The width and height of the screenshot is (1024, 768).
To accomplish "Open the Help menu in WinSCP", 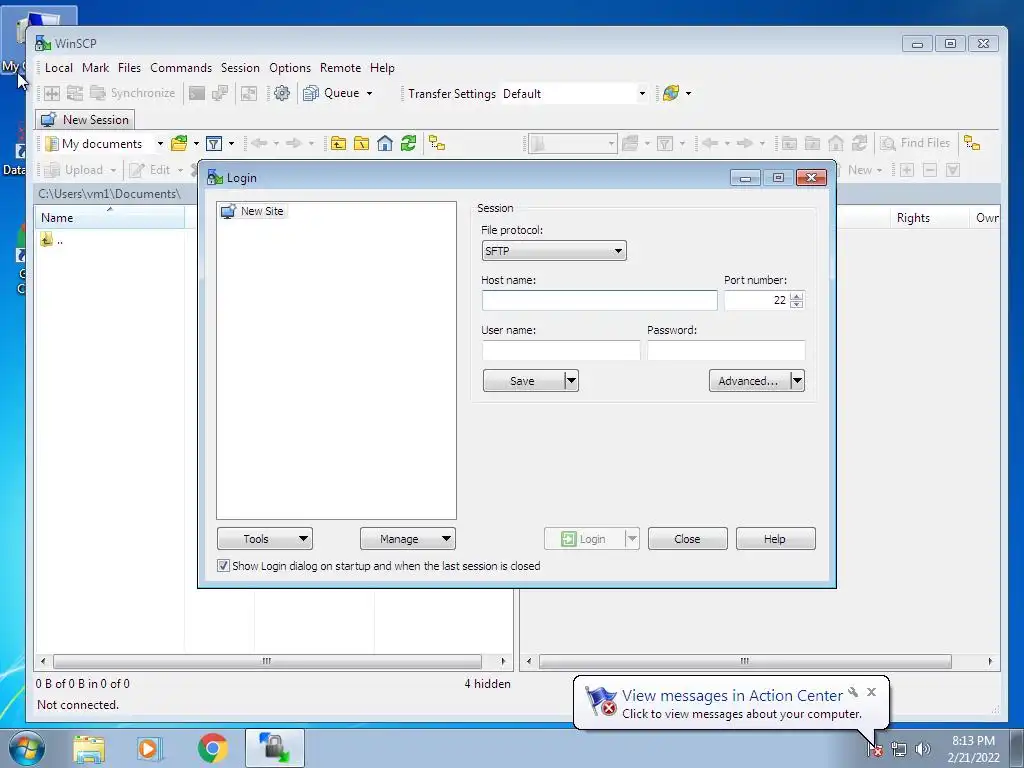I will [382, 68].
